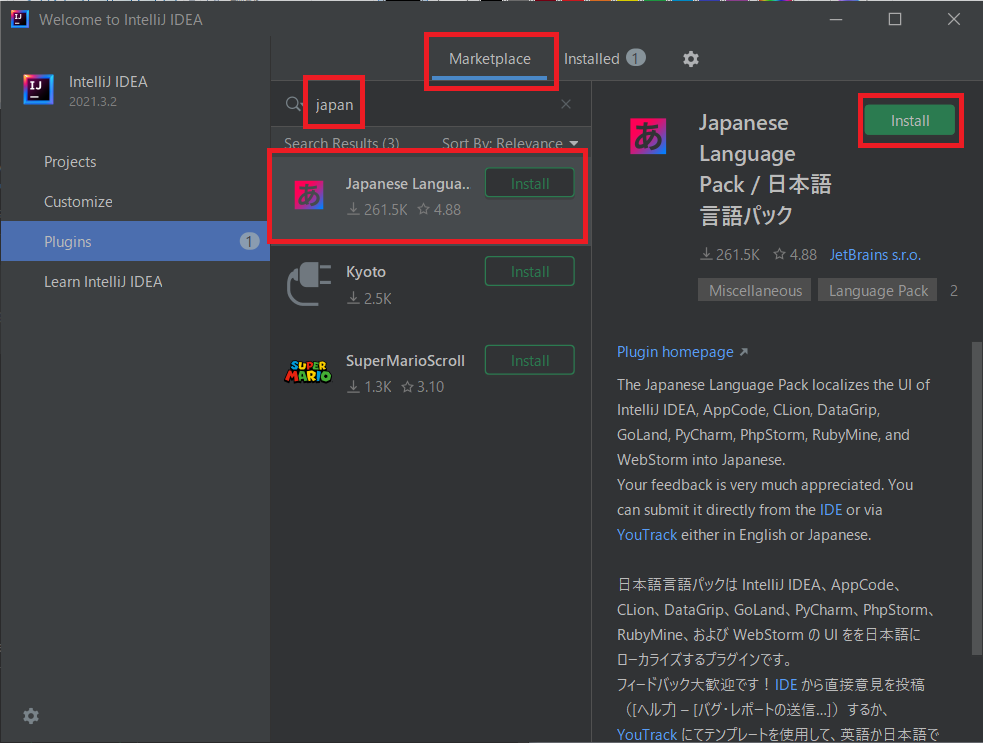The image size is (983, 743).
Task: Open plugin settings gear next to Installed tab
Action: coord(690,59)
